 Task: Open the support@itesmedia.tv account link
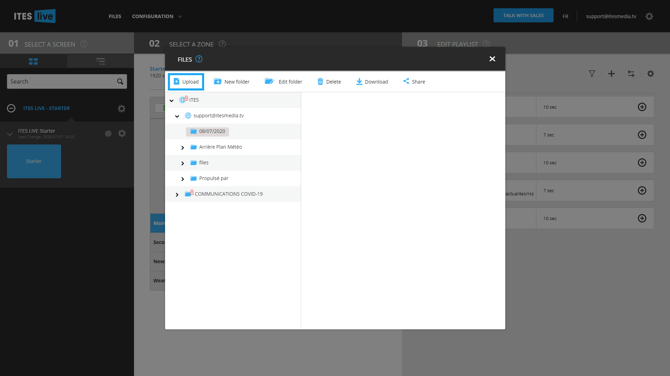pos(611,16)
